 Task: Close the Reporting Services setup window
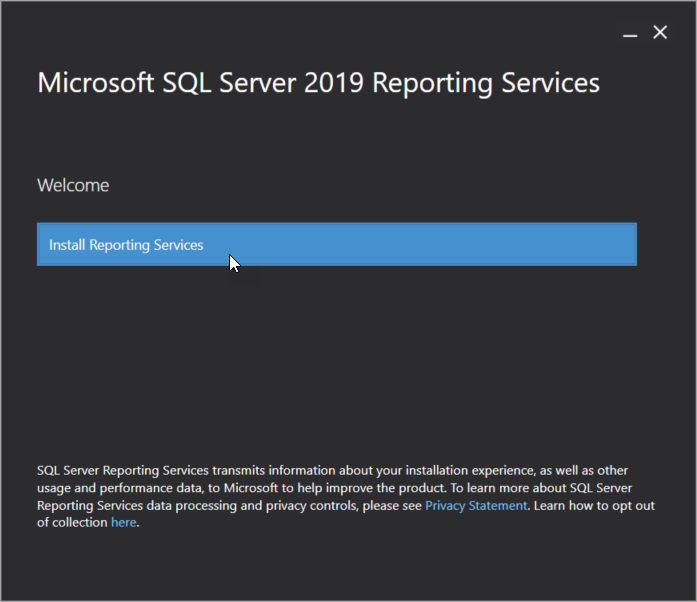[x=660, y=32]
